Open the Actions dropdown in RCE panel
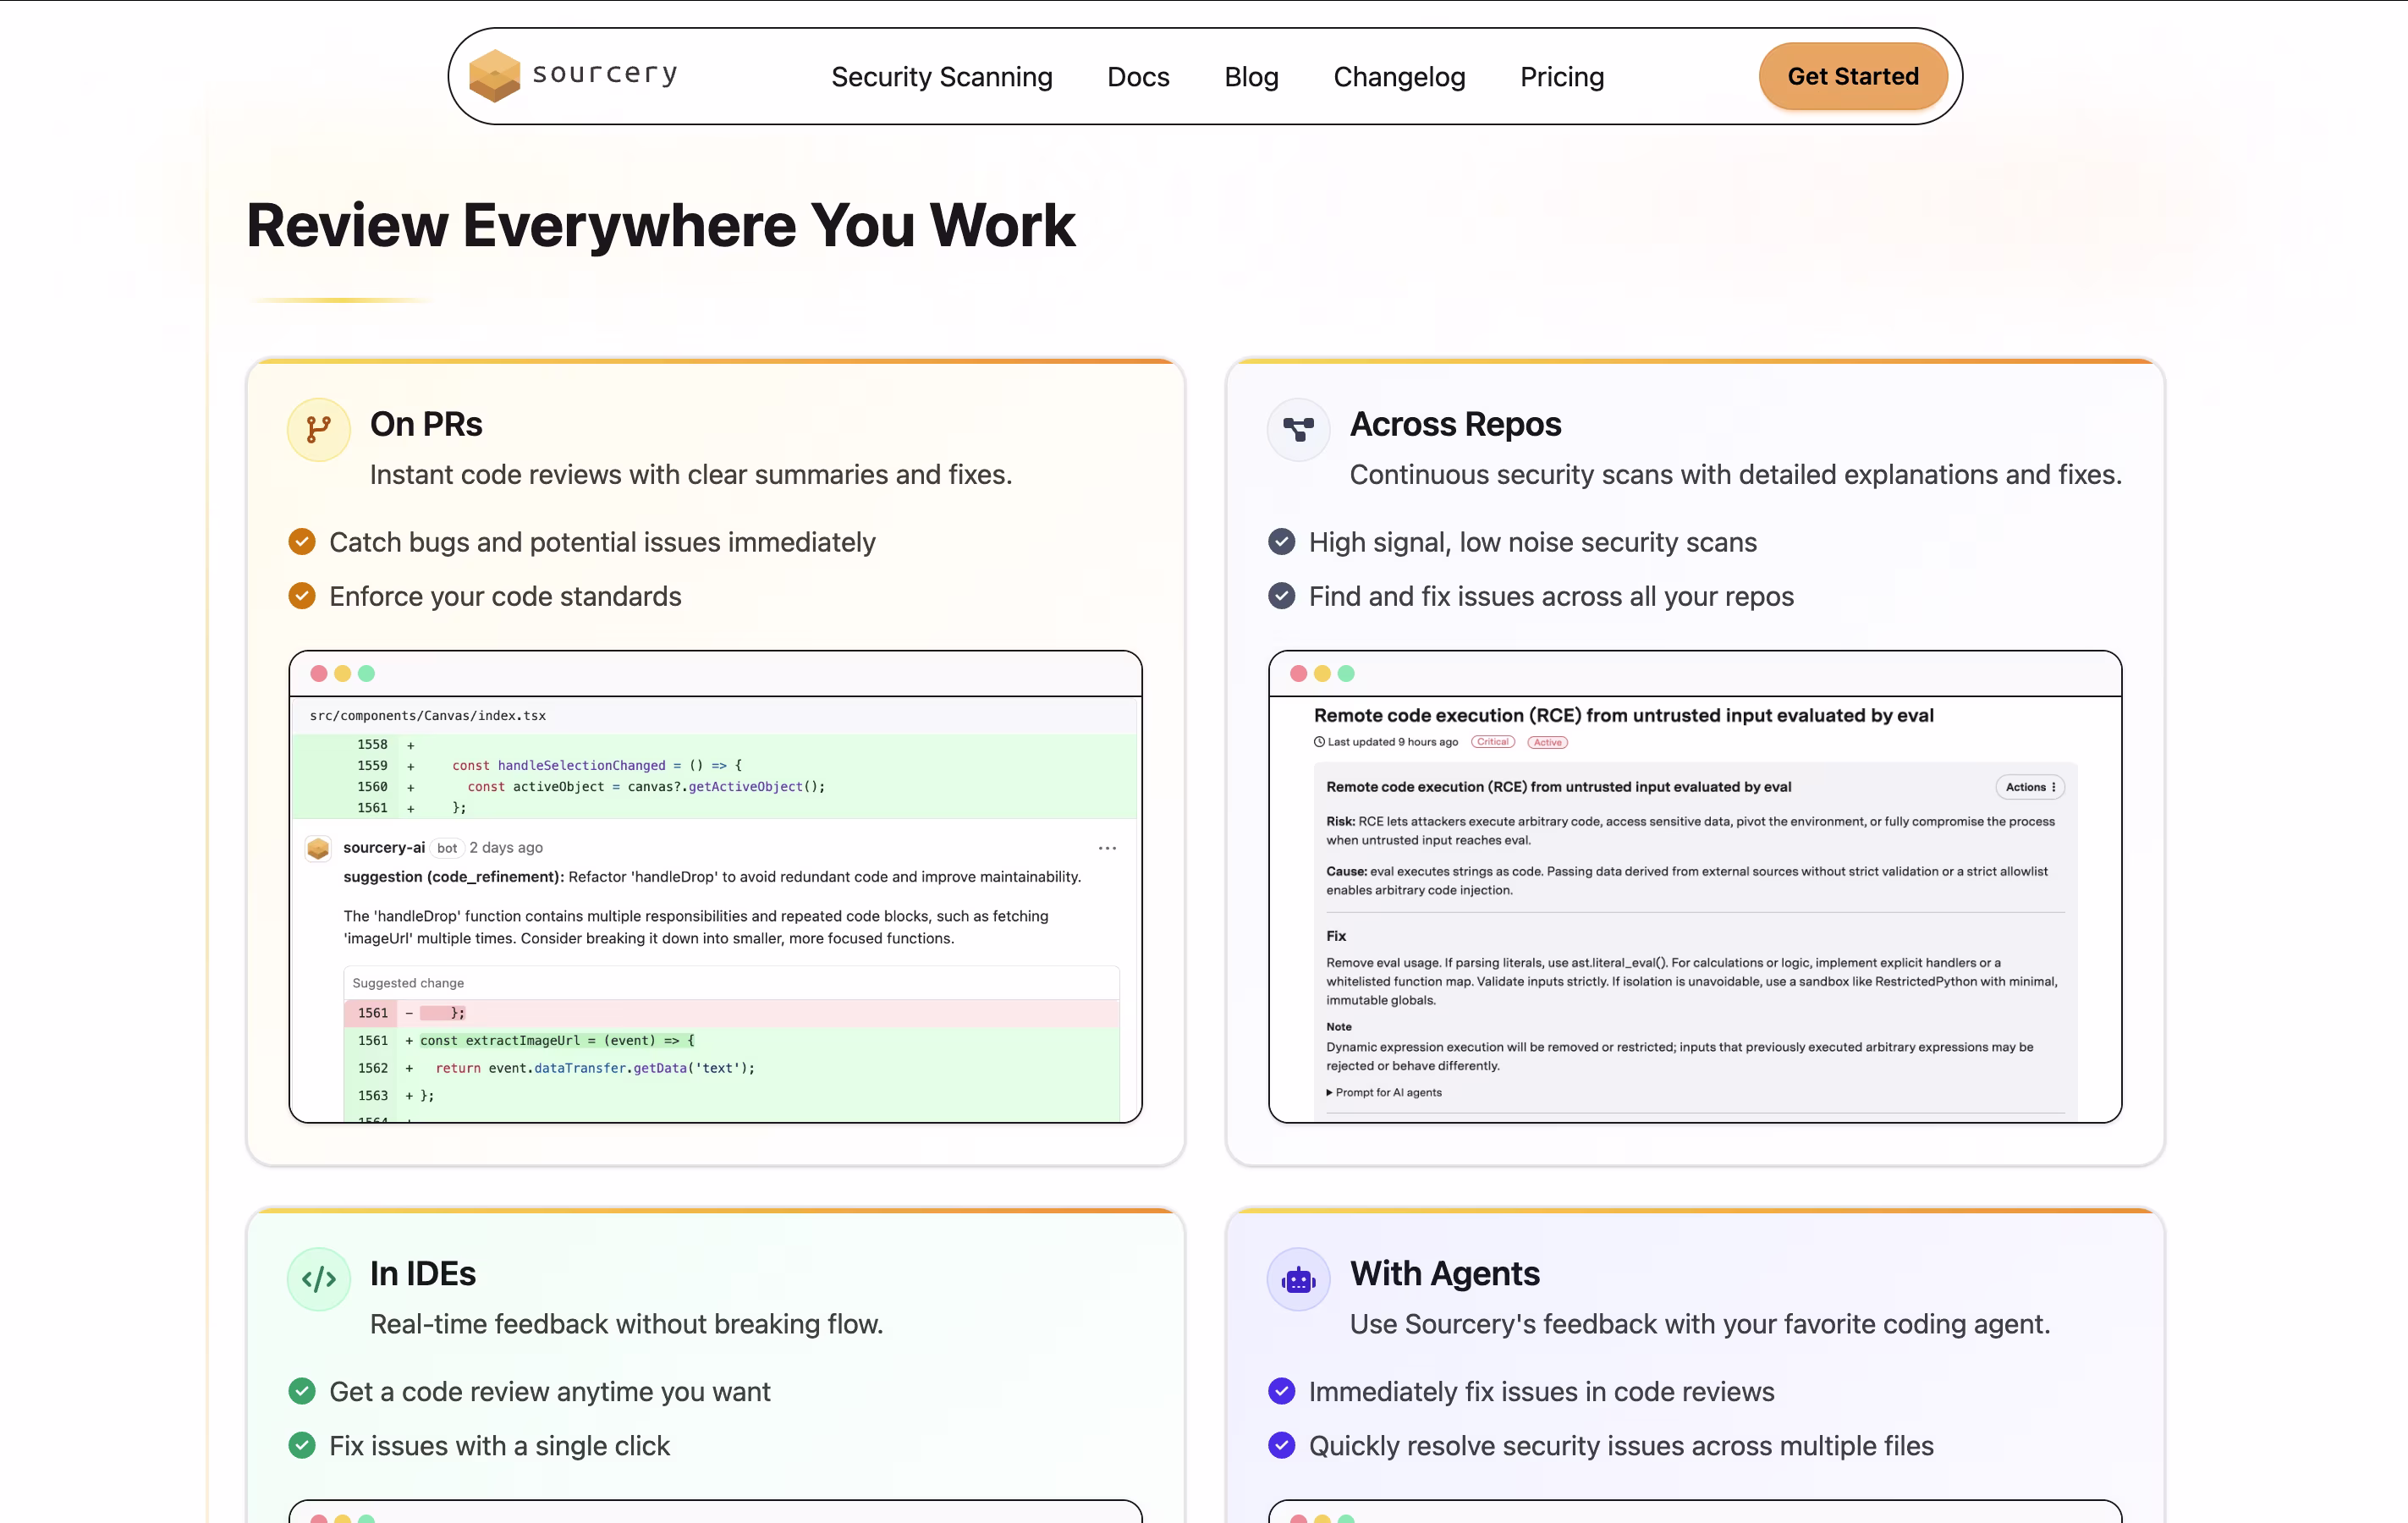The width and height of the screenshot is (2408, 1523). point(2030,787)
